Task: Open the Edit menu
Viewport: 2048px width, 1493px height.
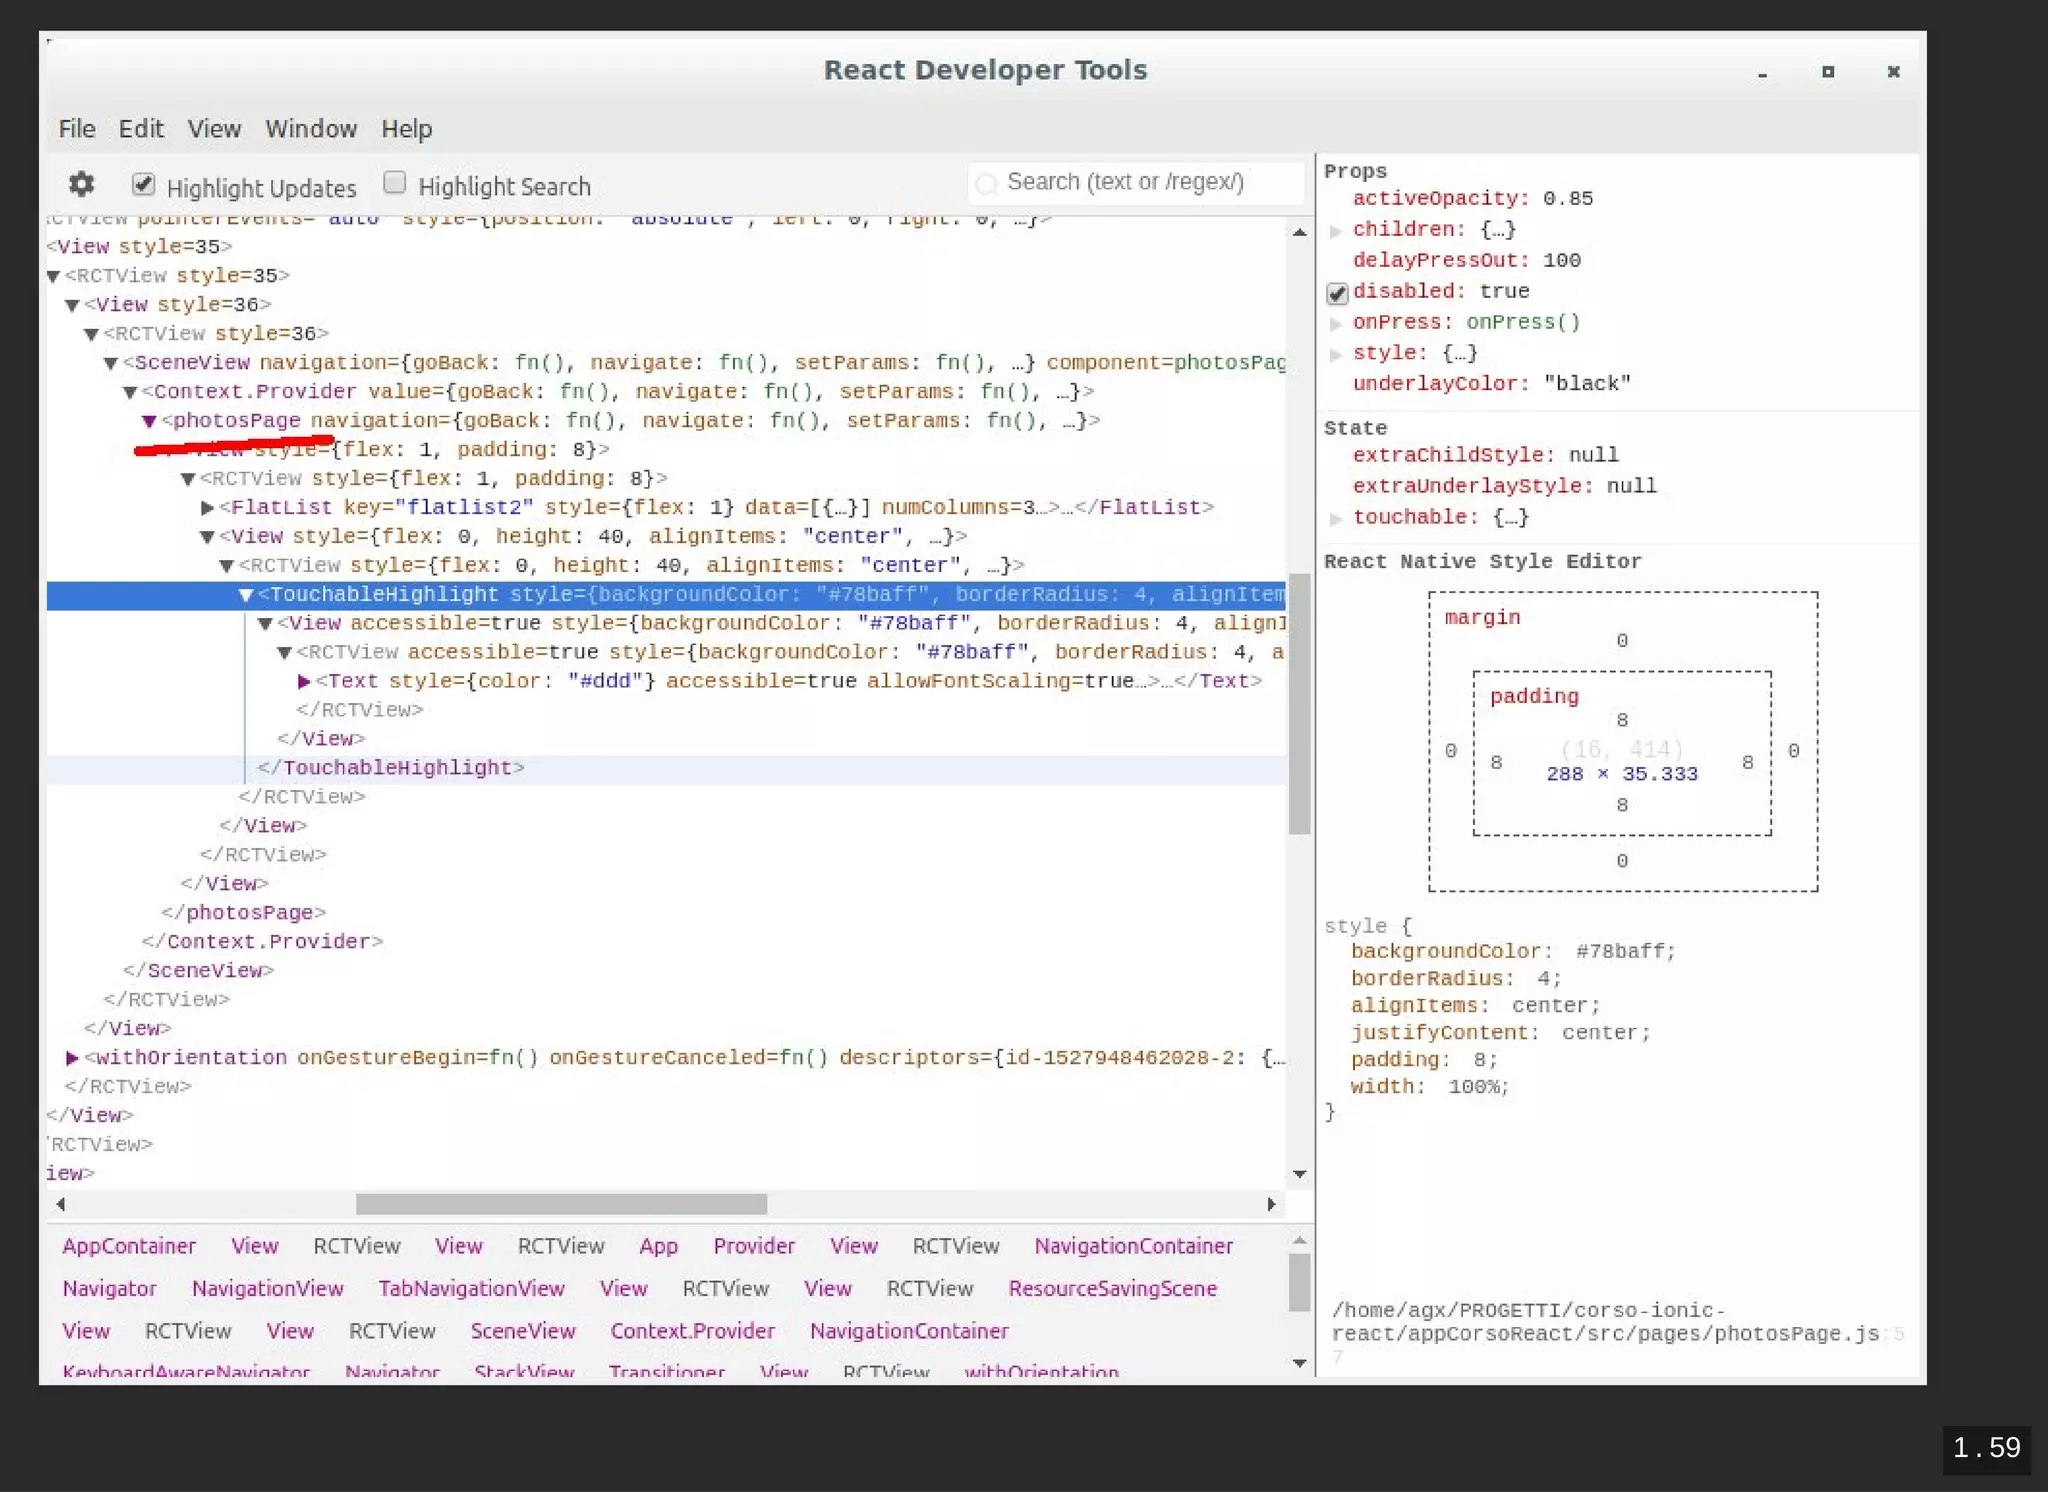Action: [140, 129]
